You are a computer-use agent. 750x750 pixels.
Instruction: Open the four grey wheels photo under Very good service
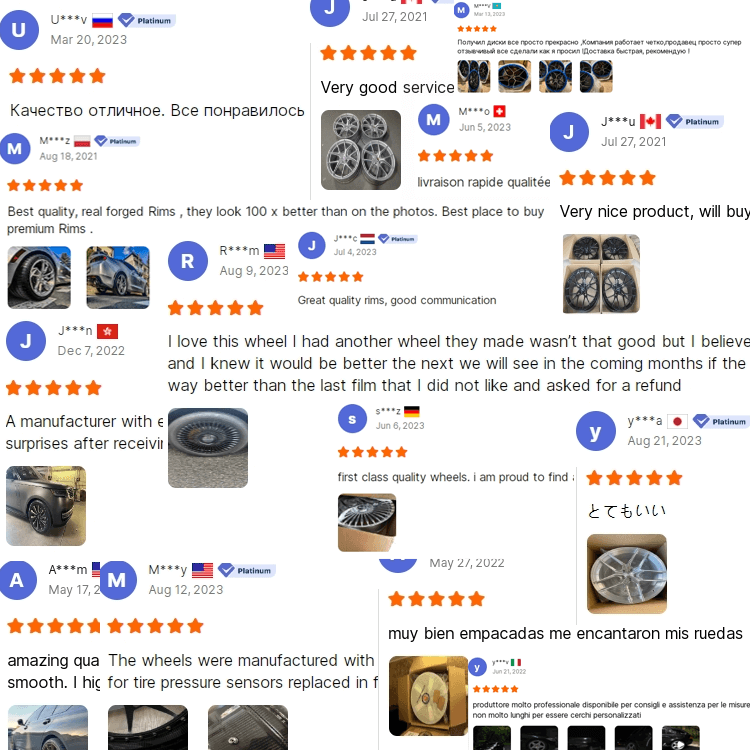(361, 150)
